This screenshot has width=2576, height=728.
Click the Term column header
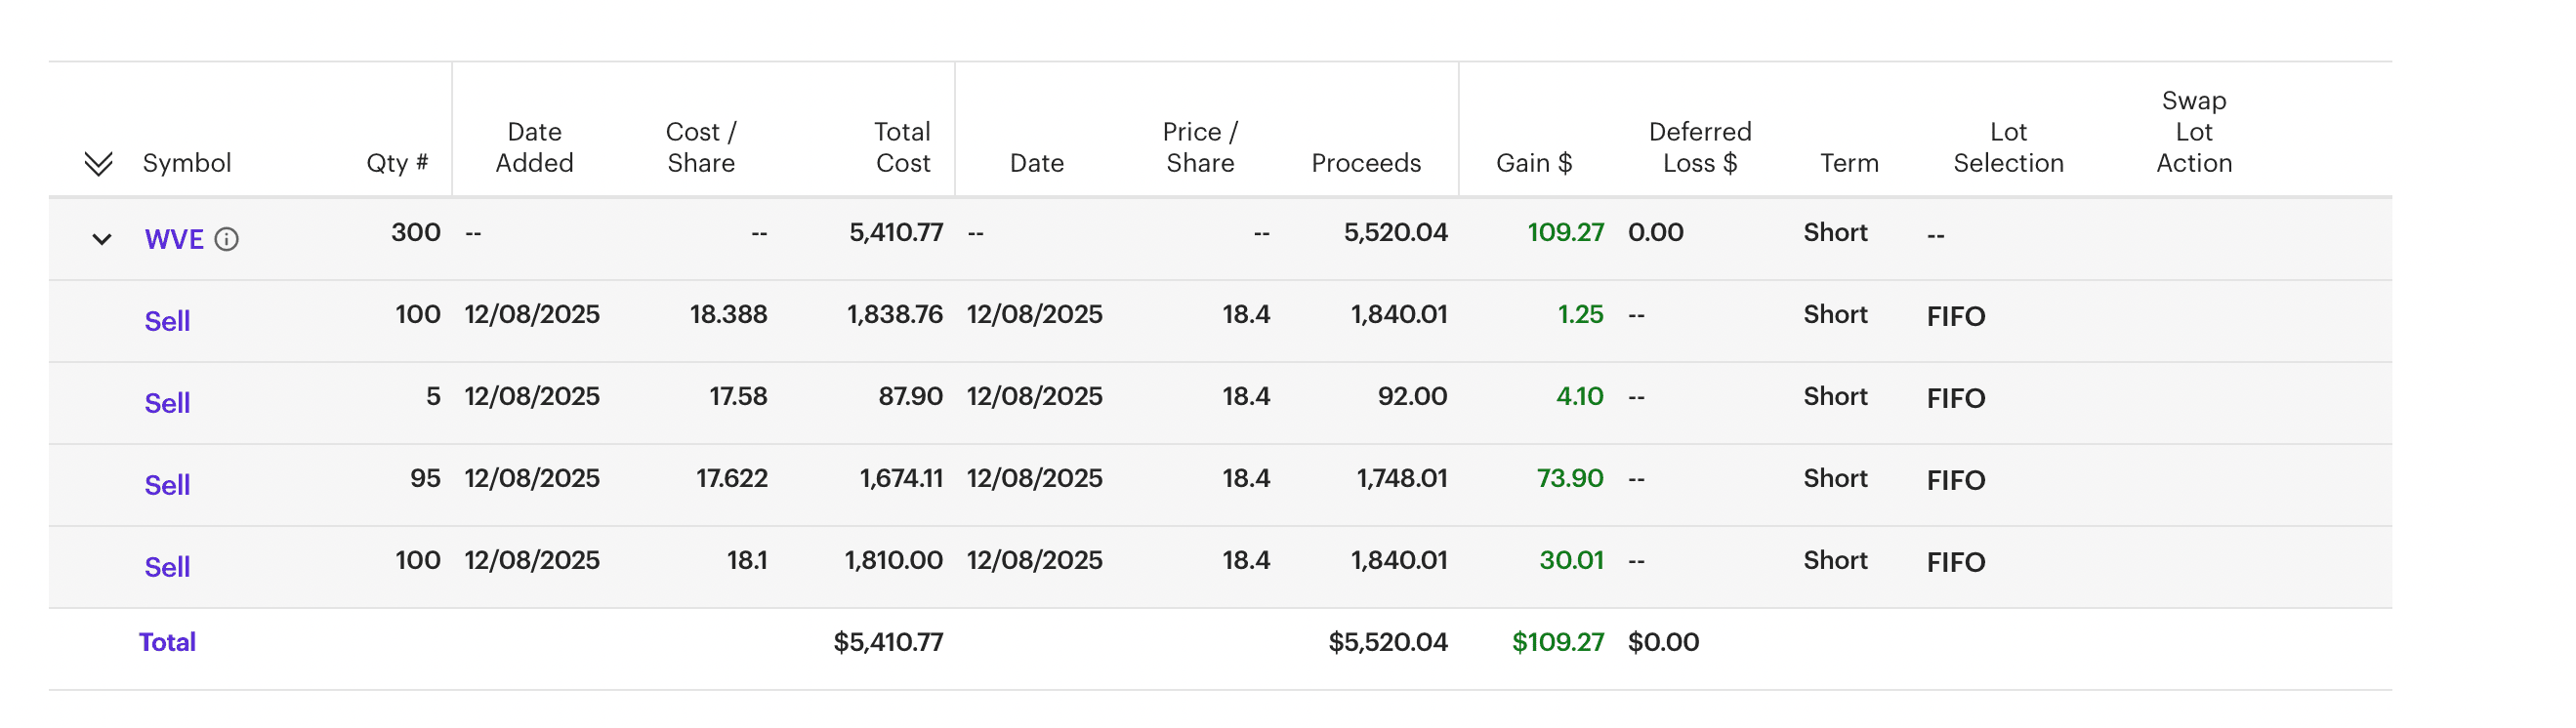(1848, 163)
